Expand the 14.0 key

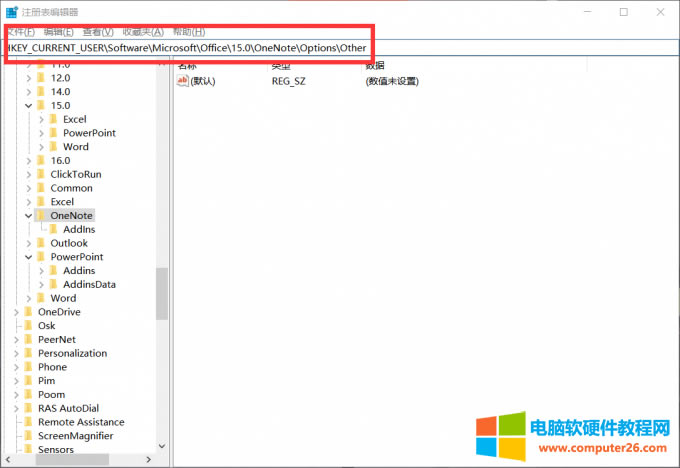pos(29,92)
